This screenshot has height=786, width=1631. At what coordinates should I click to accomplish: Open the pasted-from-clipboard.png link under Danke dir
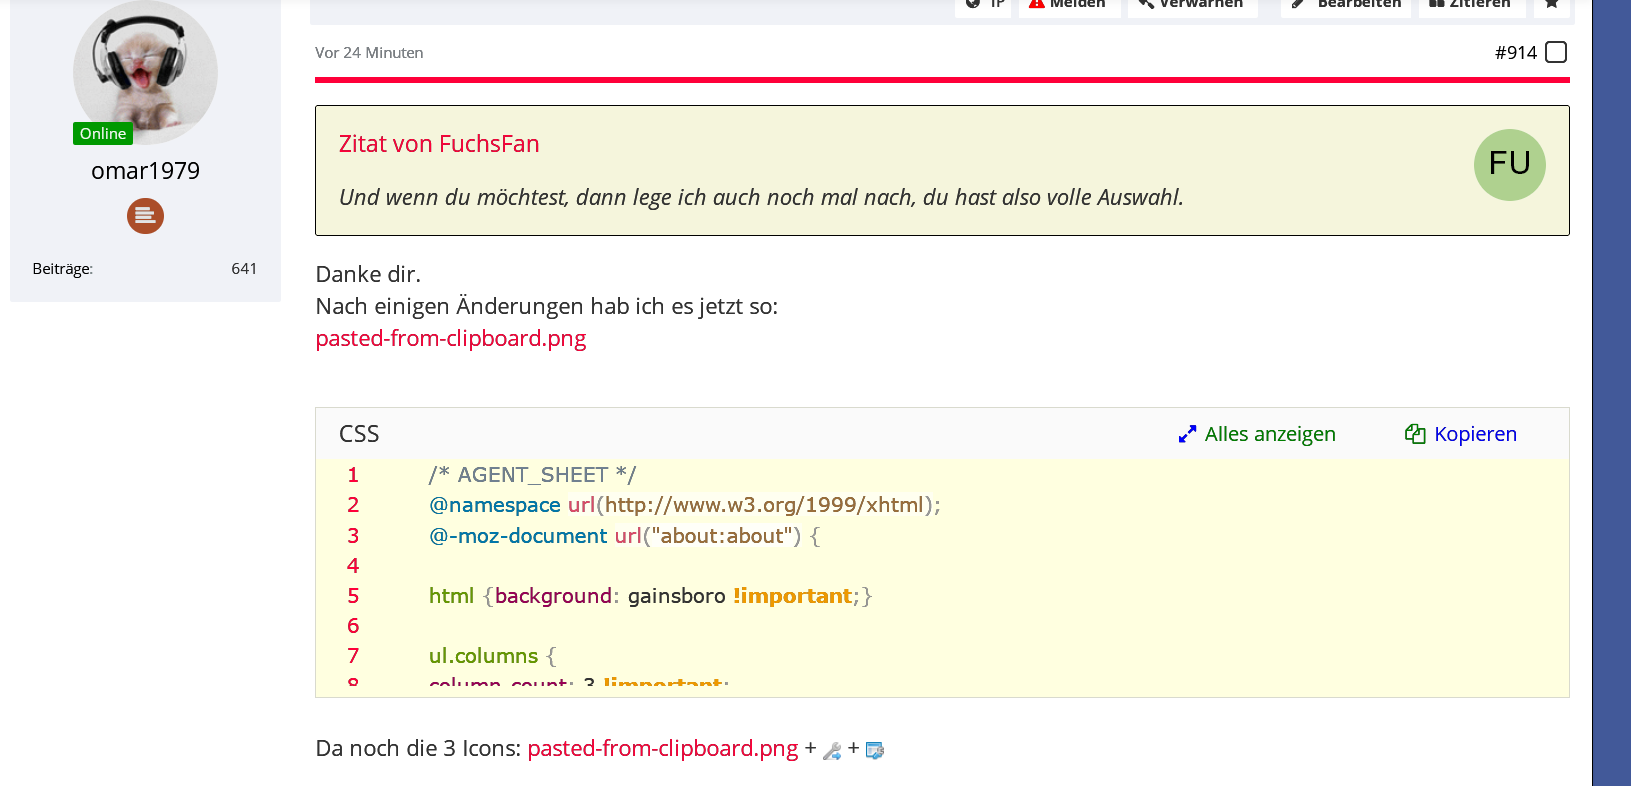coord(451,338)
